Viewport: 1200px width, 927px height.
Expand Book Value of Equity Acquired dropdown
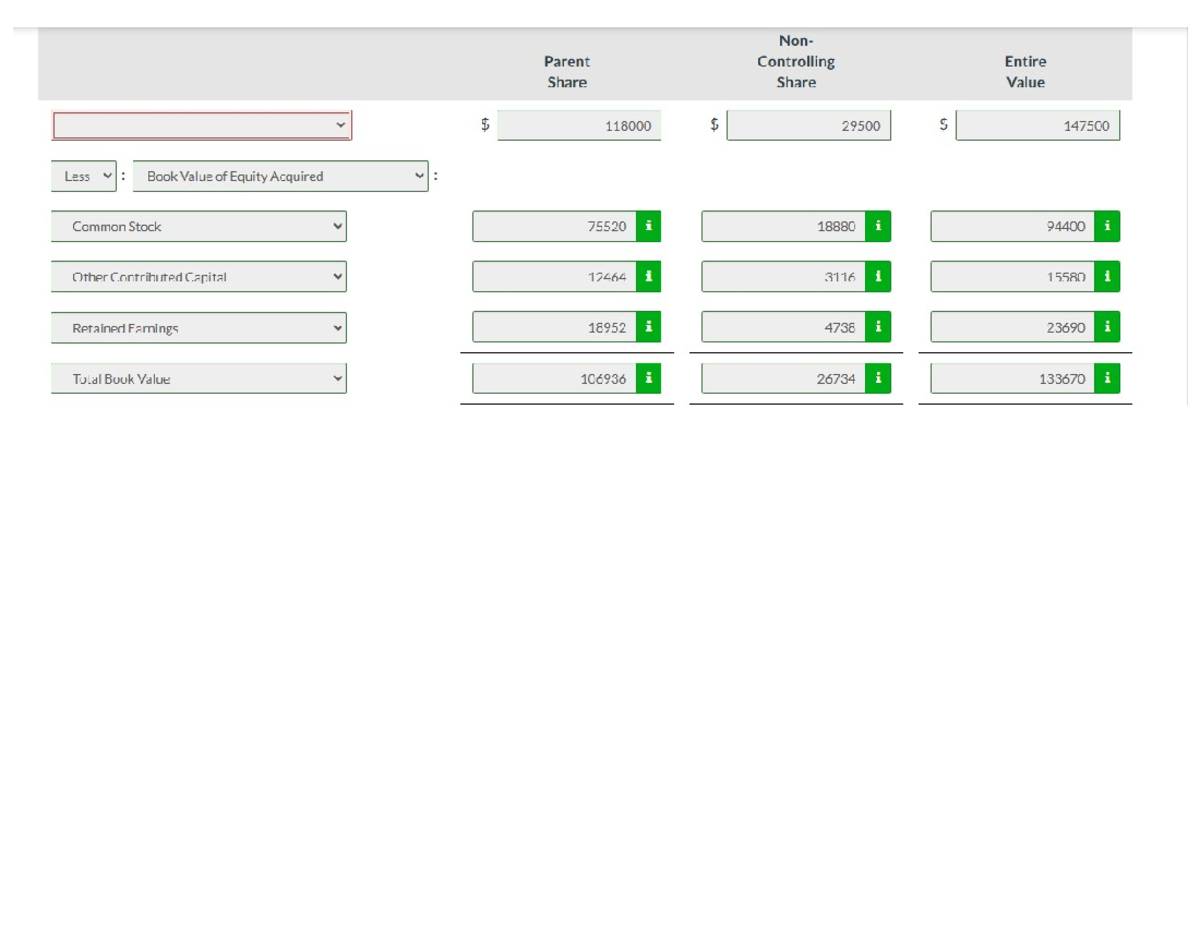click(x=280, y=176)
